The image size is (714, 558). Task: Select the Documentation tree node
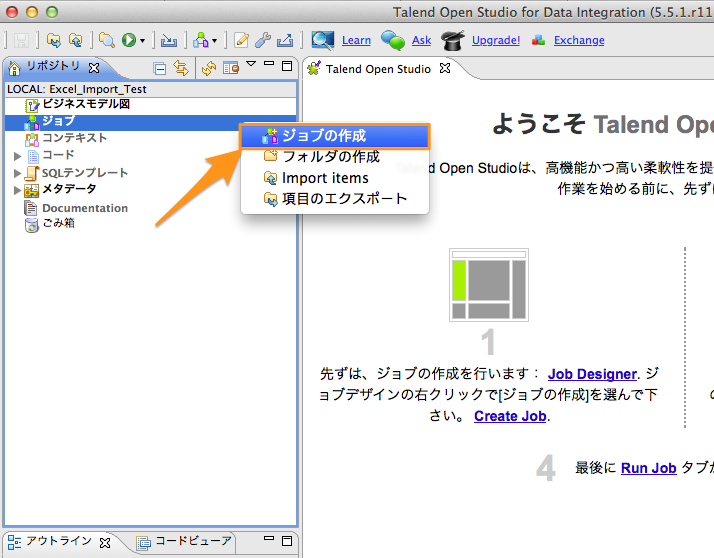pyautogui.click(x=85, y=208)
